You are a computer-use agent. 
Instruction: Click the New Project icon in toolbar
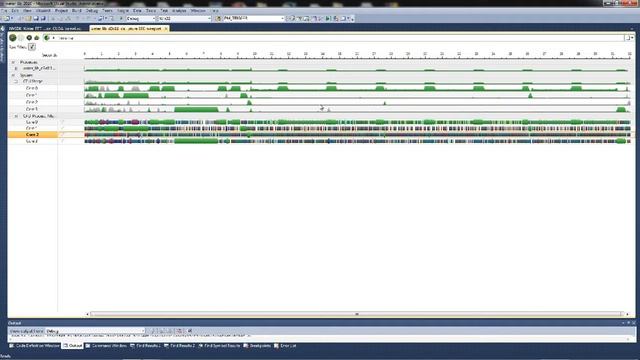[x=7, y=18]
